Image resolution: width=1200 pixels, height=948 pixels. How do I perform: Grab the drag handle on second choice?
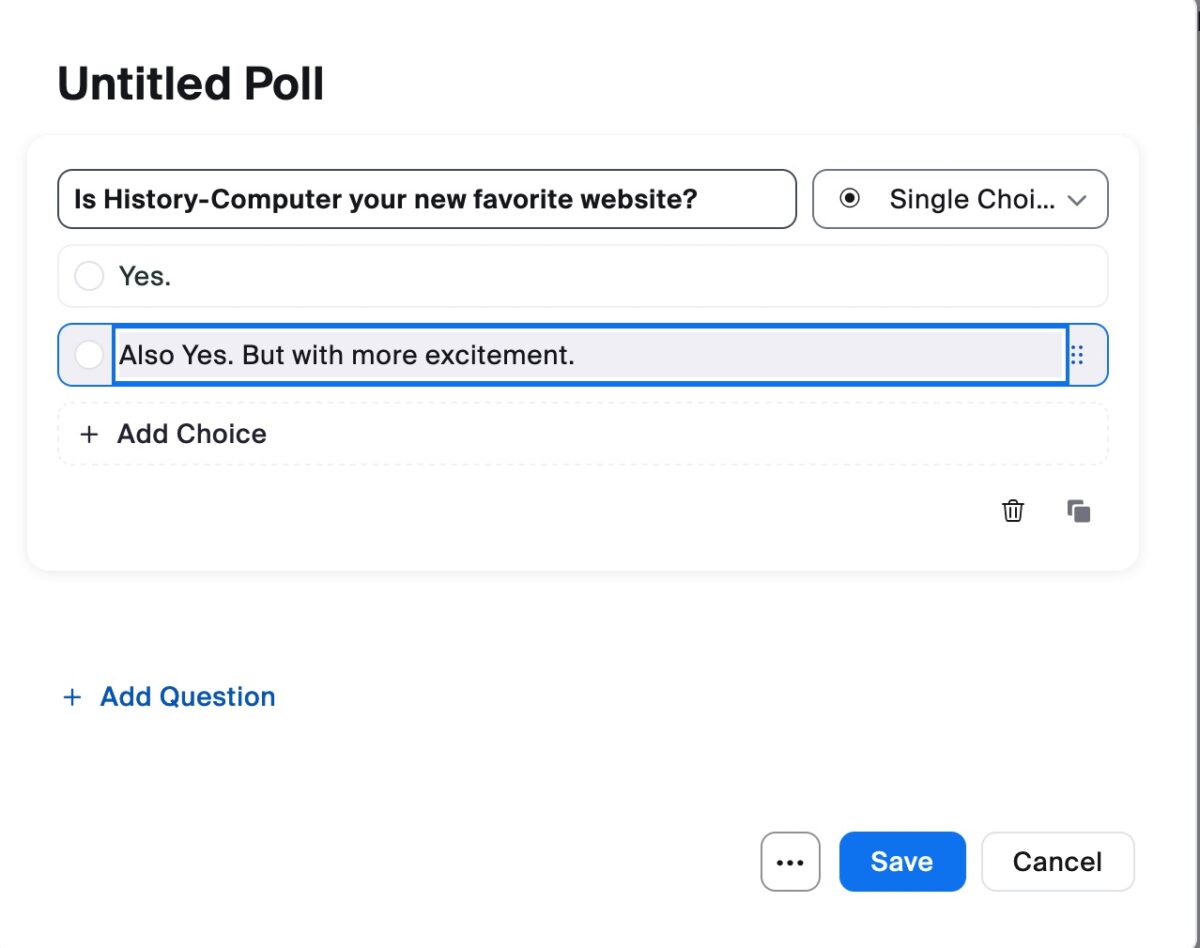click(x=1077, y=354)
